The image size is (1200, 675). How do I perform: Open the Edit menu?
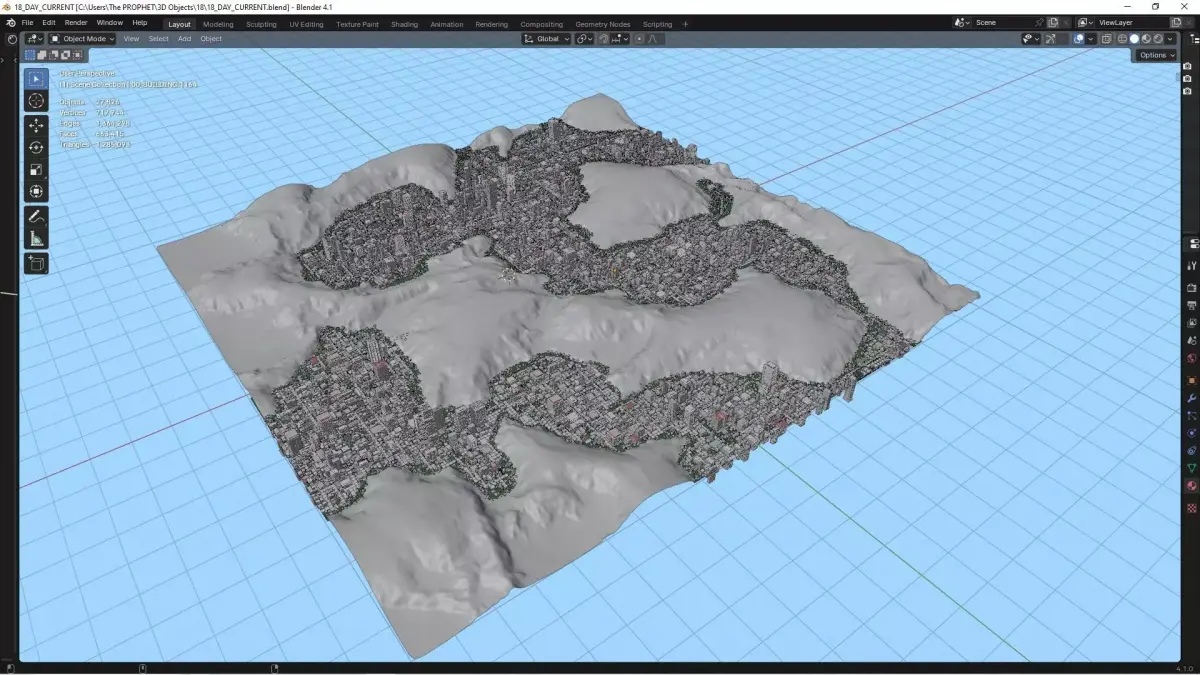[48, 22]
